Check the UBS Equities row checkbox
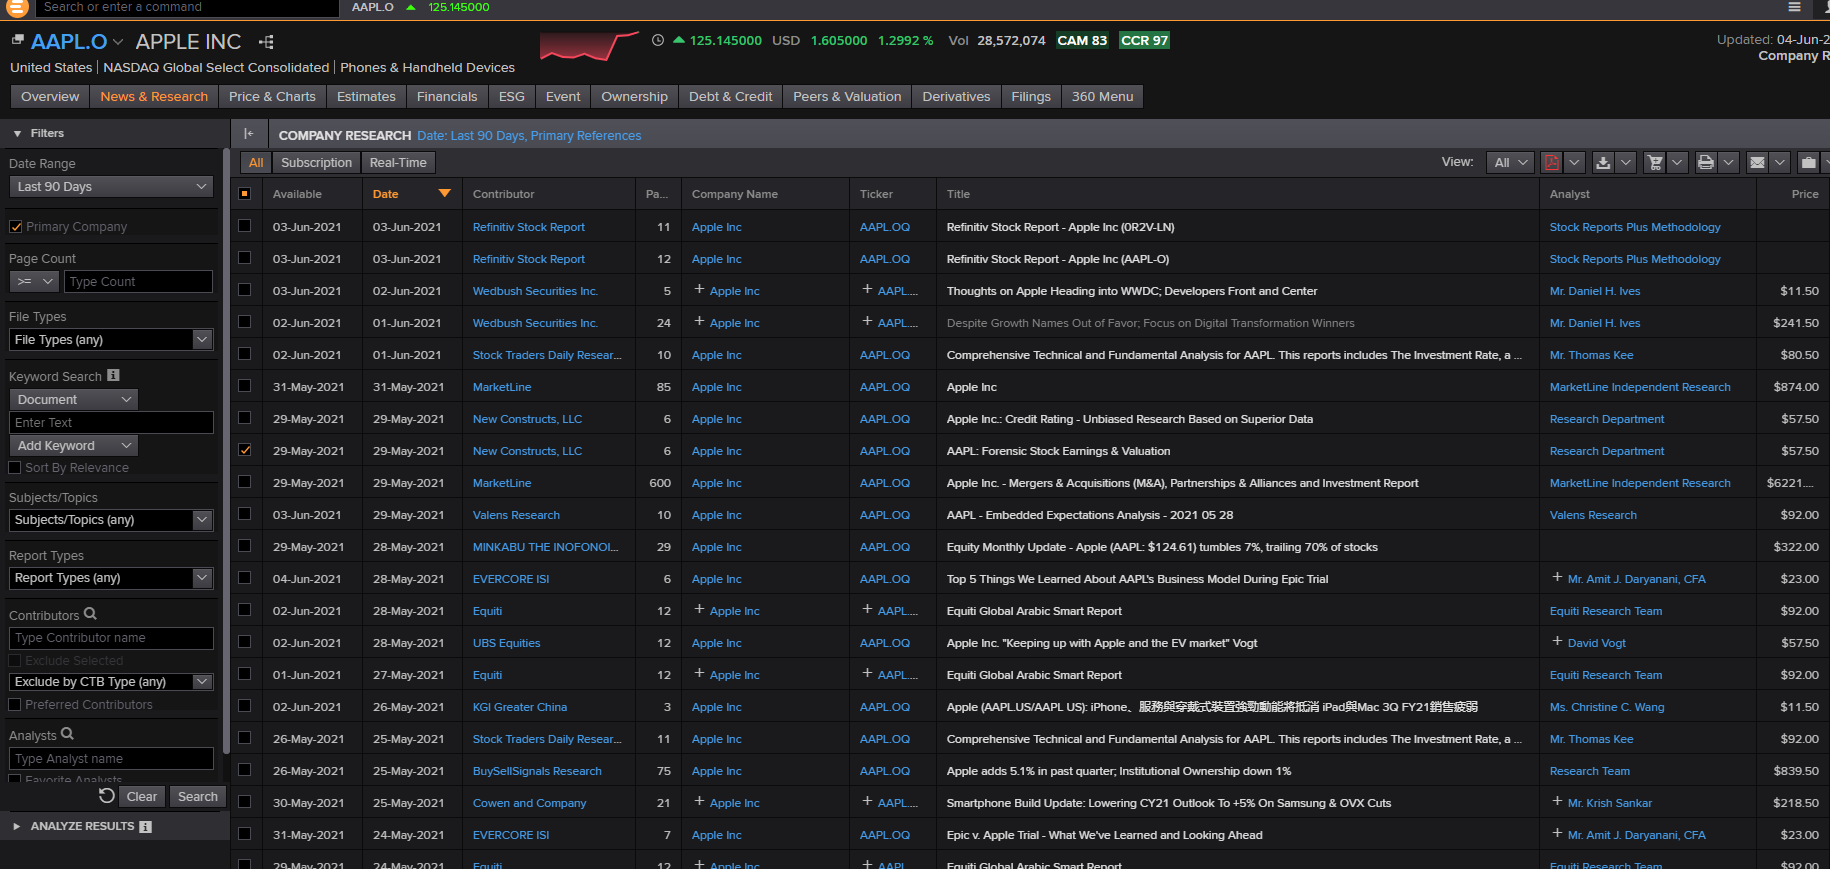 point(245,642)
